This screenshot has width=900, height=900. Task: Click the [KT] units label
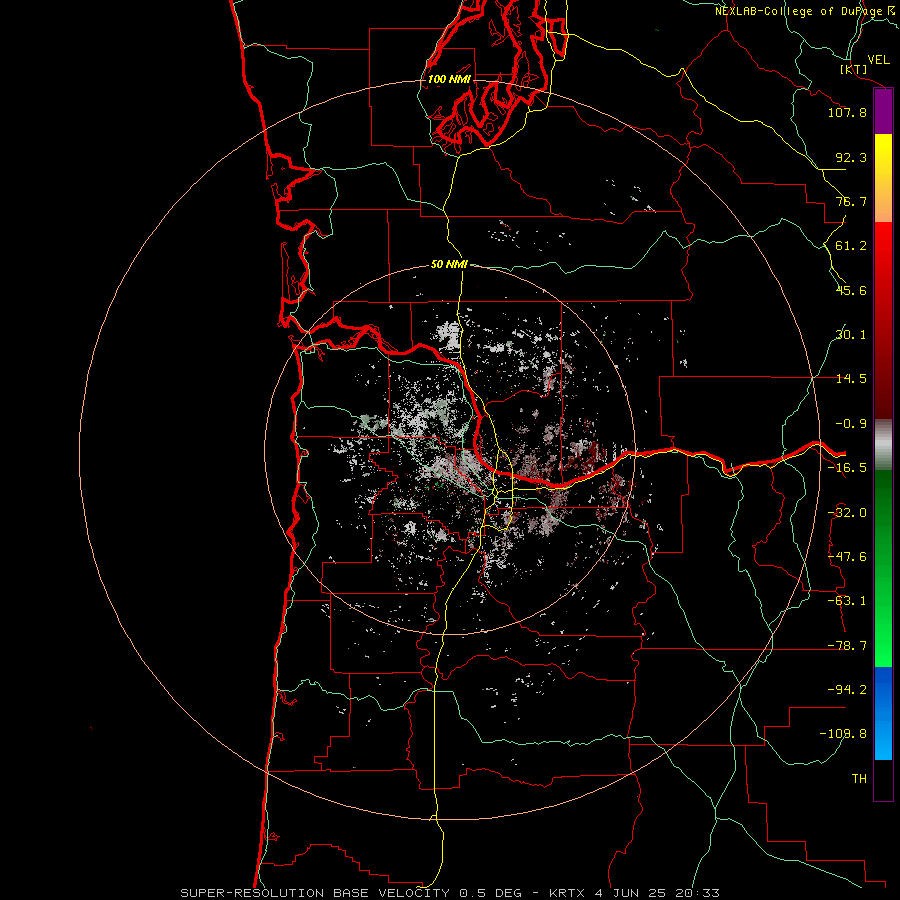click(854, 69)
